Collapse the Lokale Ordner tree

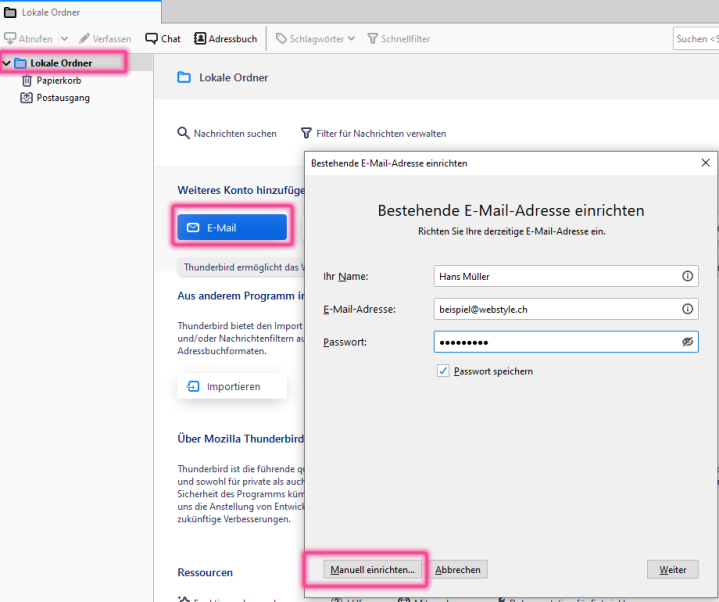point(8,63)
